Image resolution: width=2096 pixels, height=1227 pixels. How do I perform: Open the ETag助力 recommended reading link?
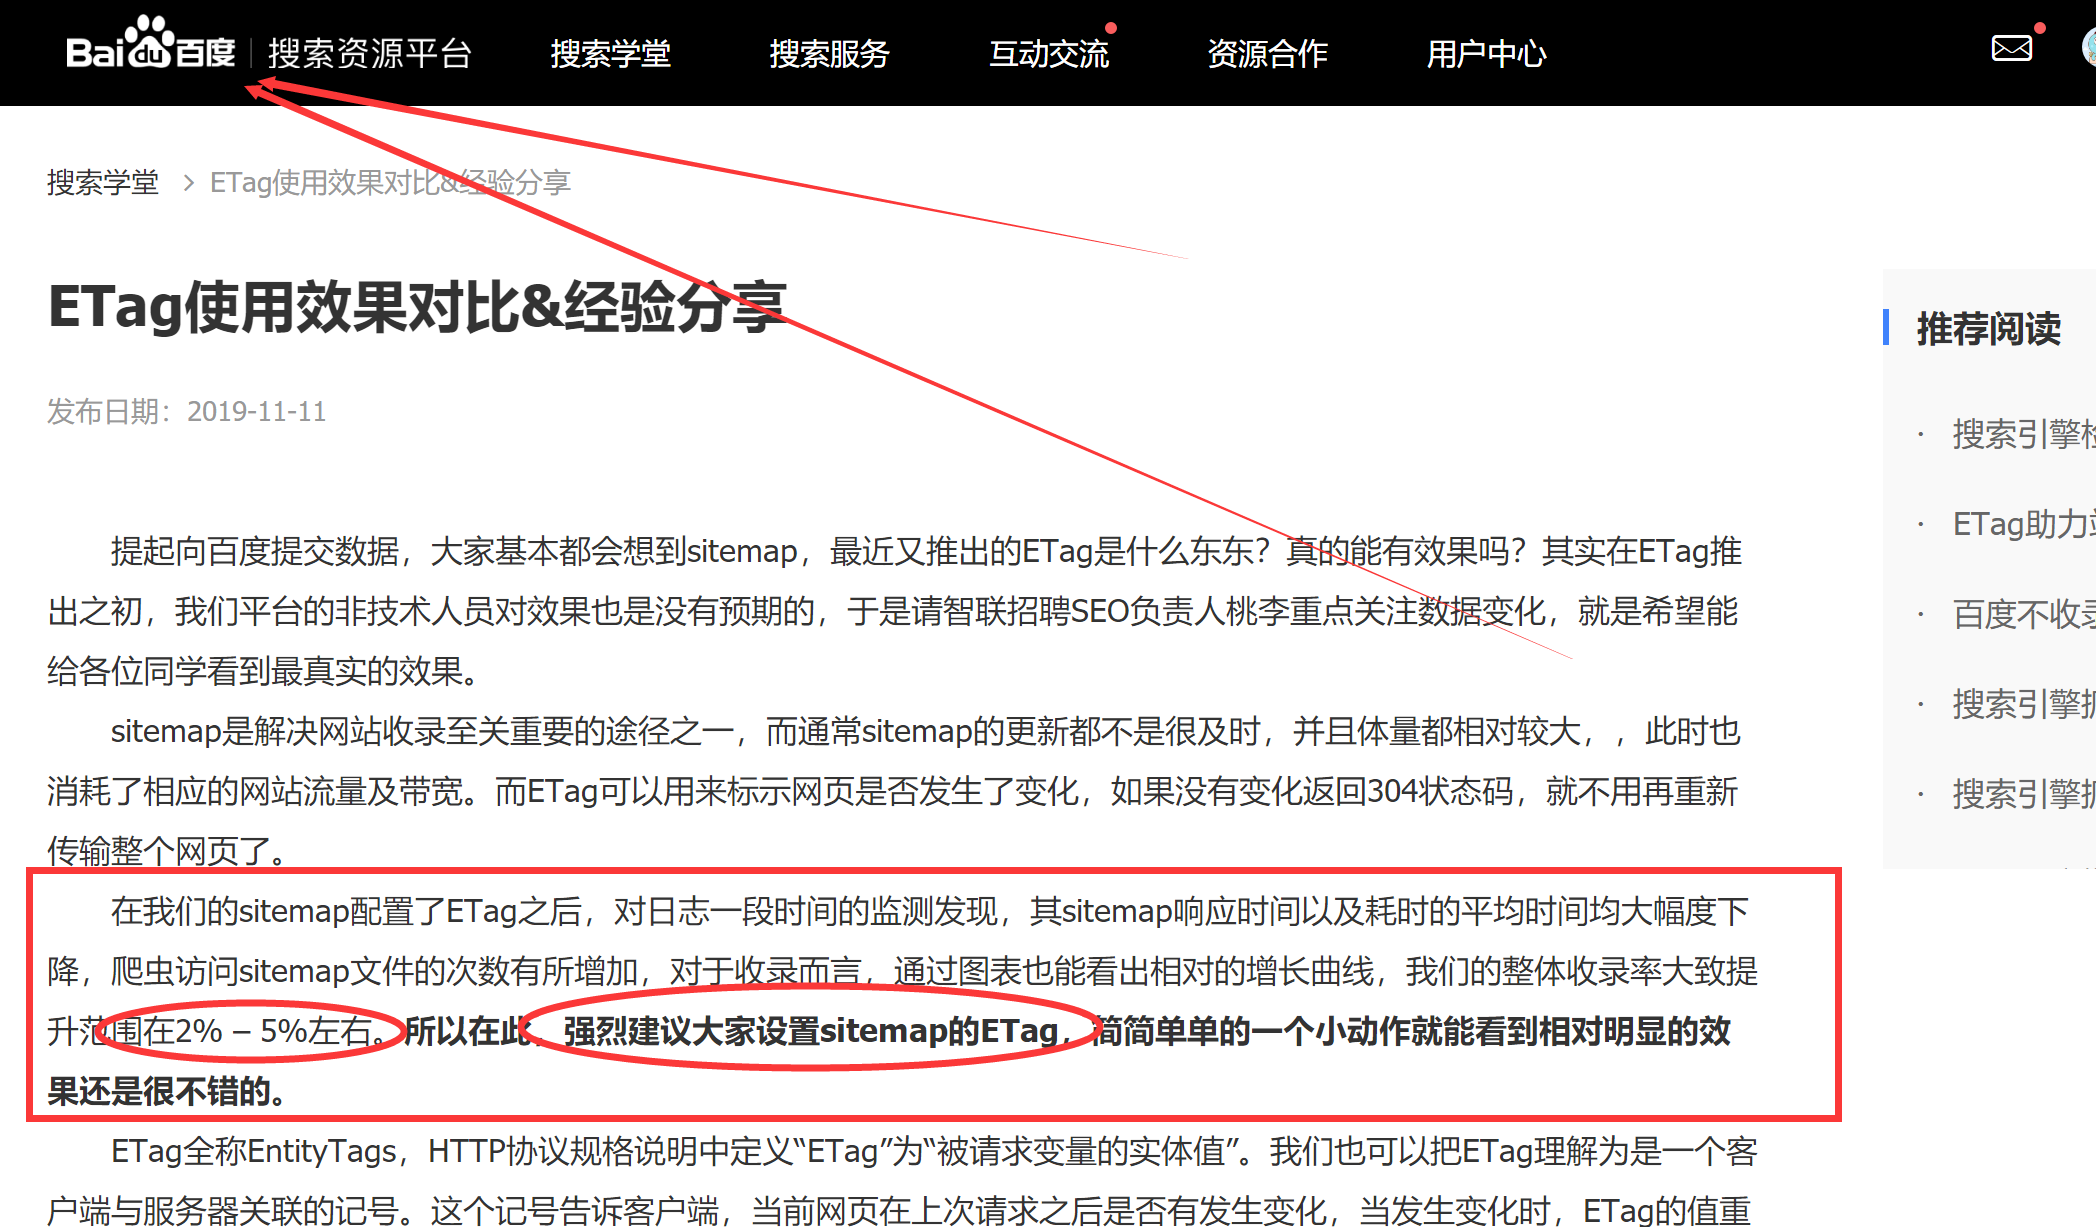coord(2020,525)
